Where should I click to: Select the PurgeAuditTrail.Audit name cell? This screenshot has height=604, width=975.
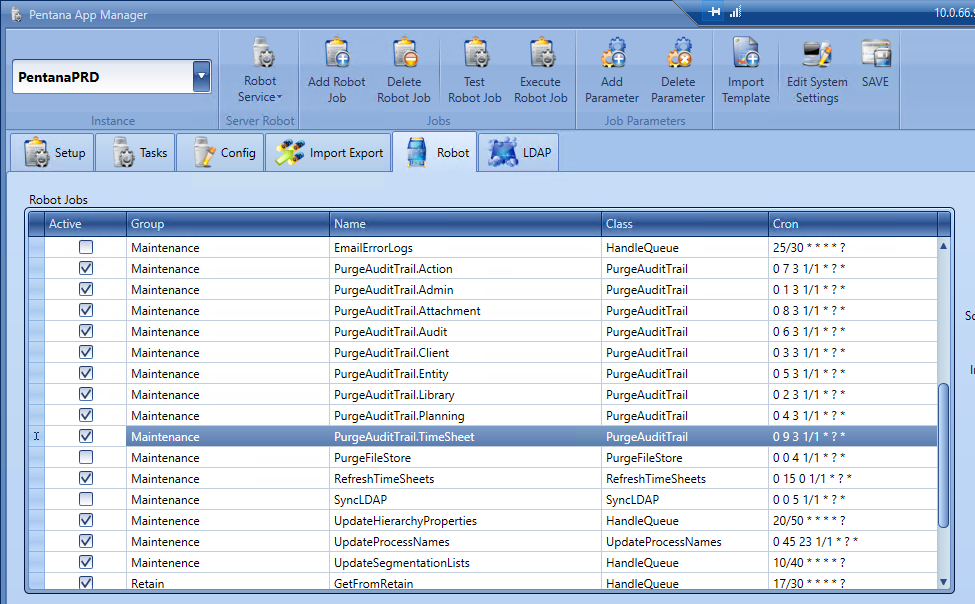click(x=466, y=332)
